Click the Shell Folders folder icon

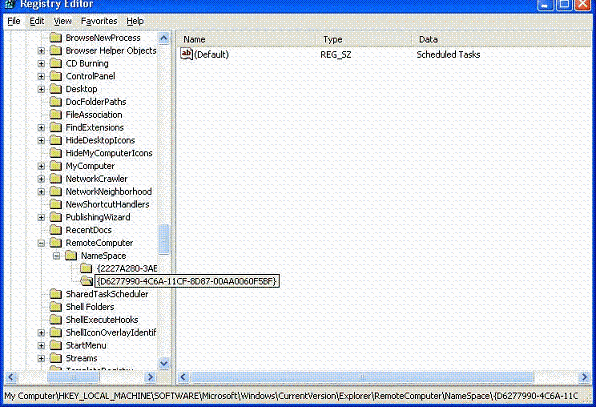[x=56, y=307]
